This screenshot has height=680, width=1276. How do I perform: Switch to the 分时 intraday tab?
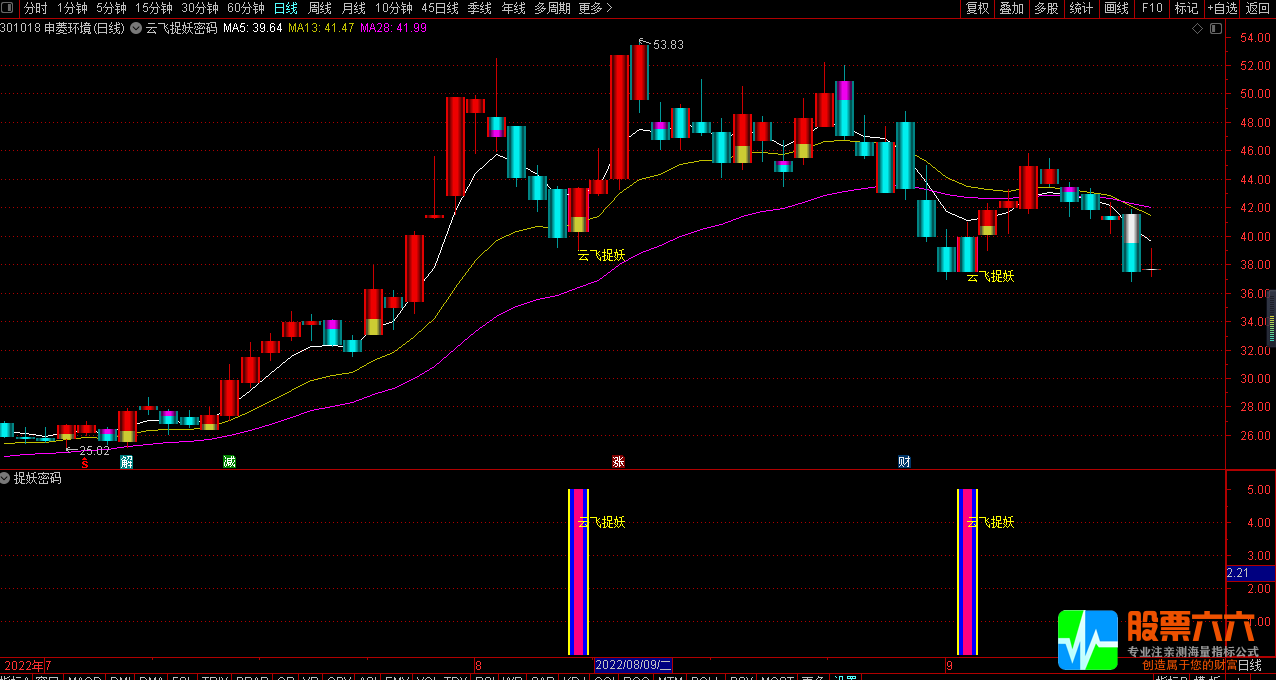pos(35,8)
